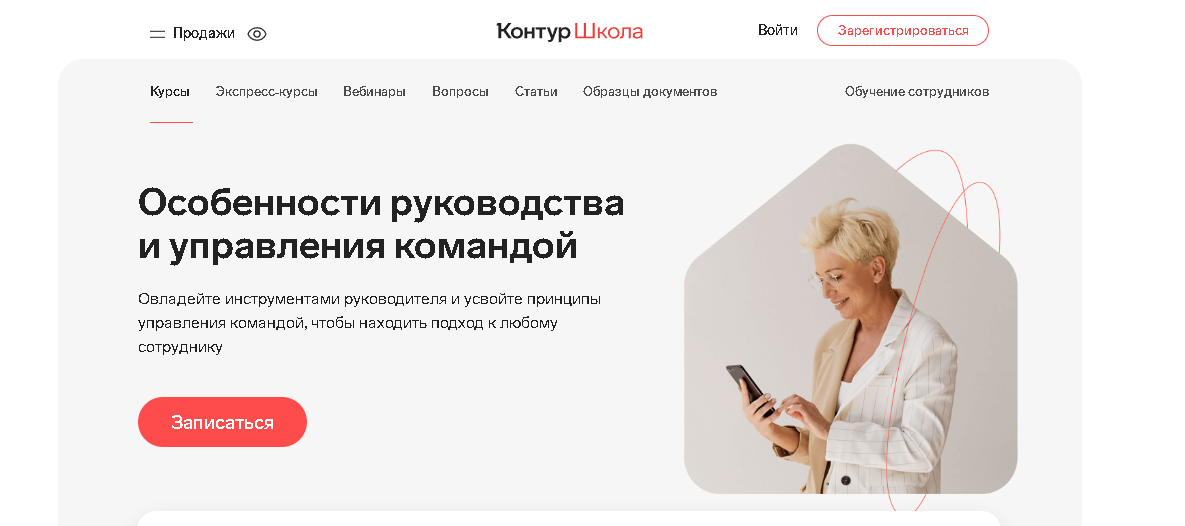This screenshot has height=526, width=1185.
Task: Toggle the eye accessibility view icon
Action: (257, 34)
